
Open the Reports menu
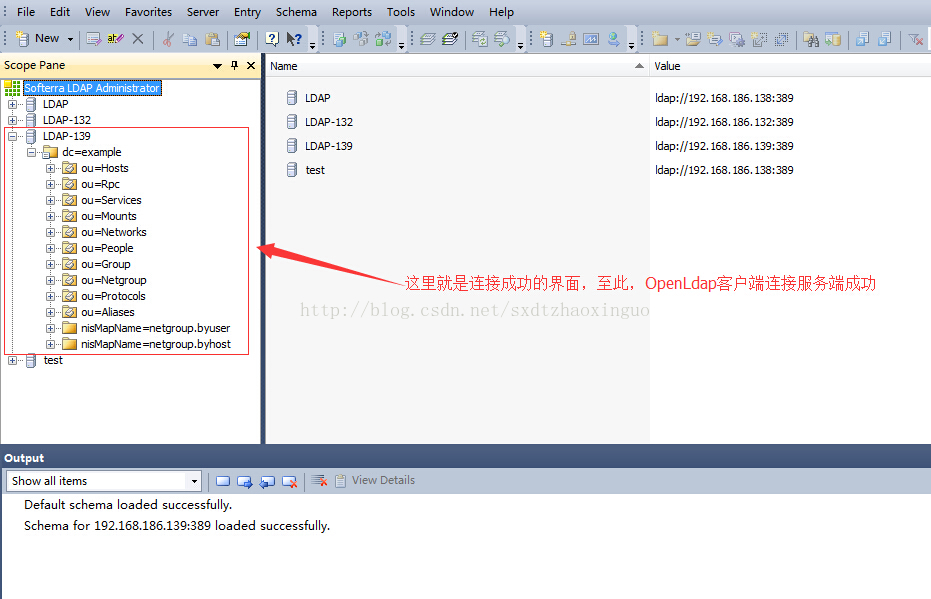pos(352,12)
